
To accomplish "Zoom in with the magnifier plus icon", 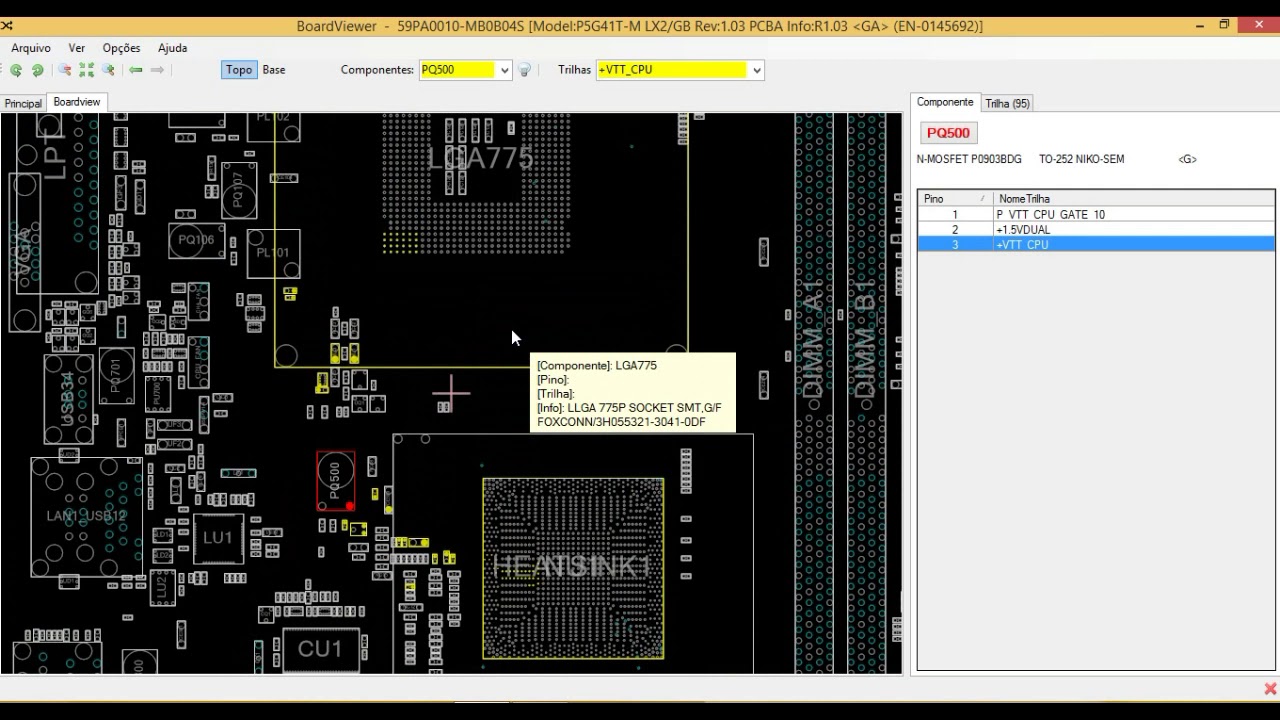I will [x=108, y=70].
